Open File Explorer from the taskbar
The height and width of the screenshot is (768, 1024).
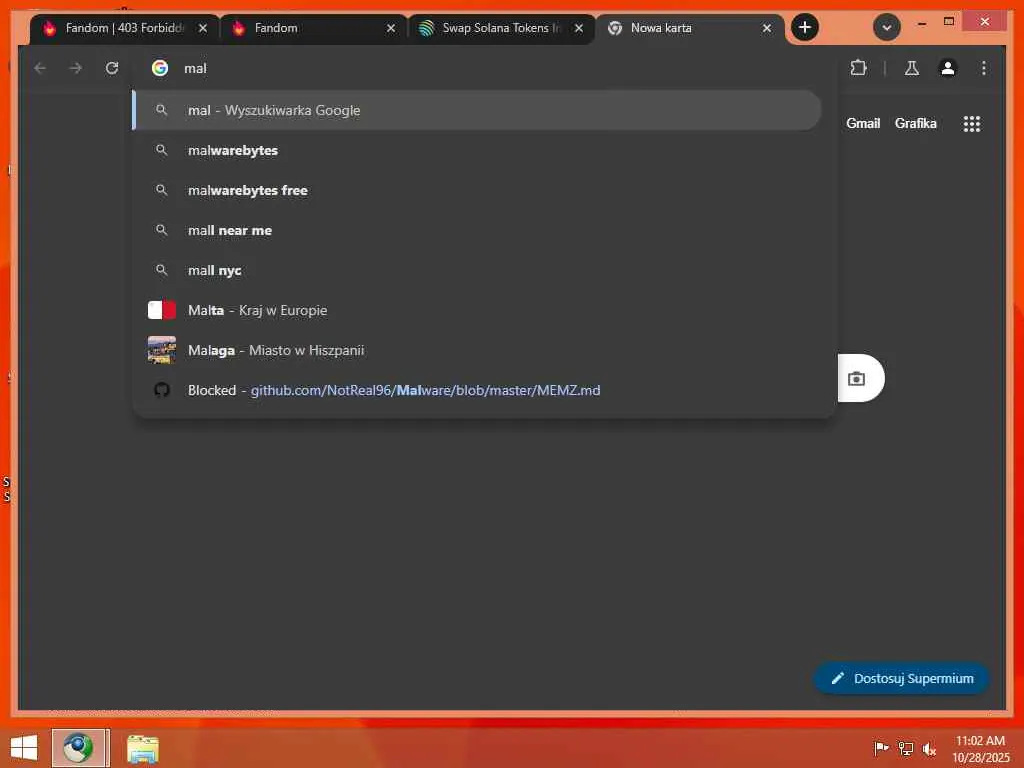click(142, 748)
